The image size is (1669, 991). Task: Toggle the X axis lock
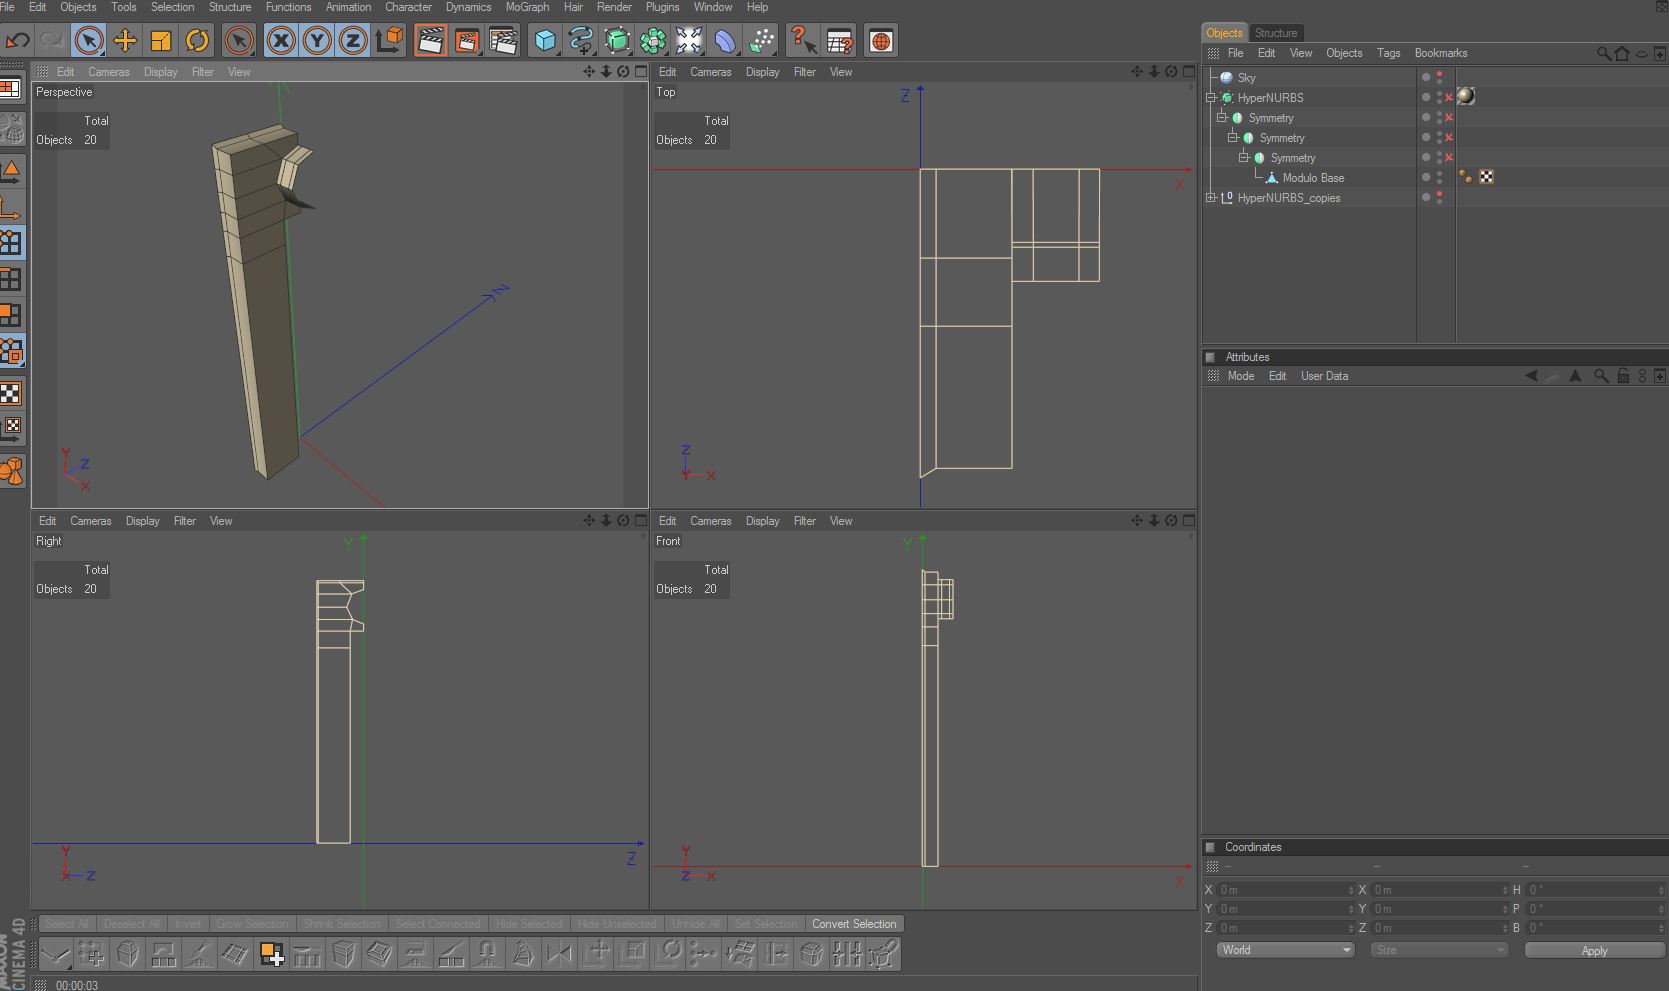click(281, 41)
